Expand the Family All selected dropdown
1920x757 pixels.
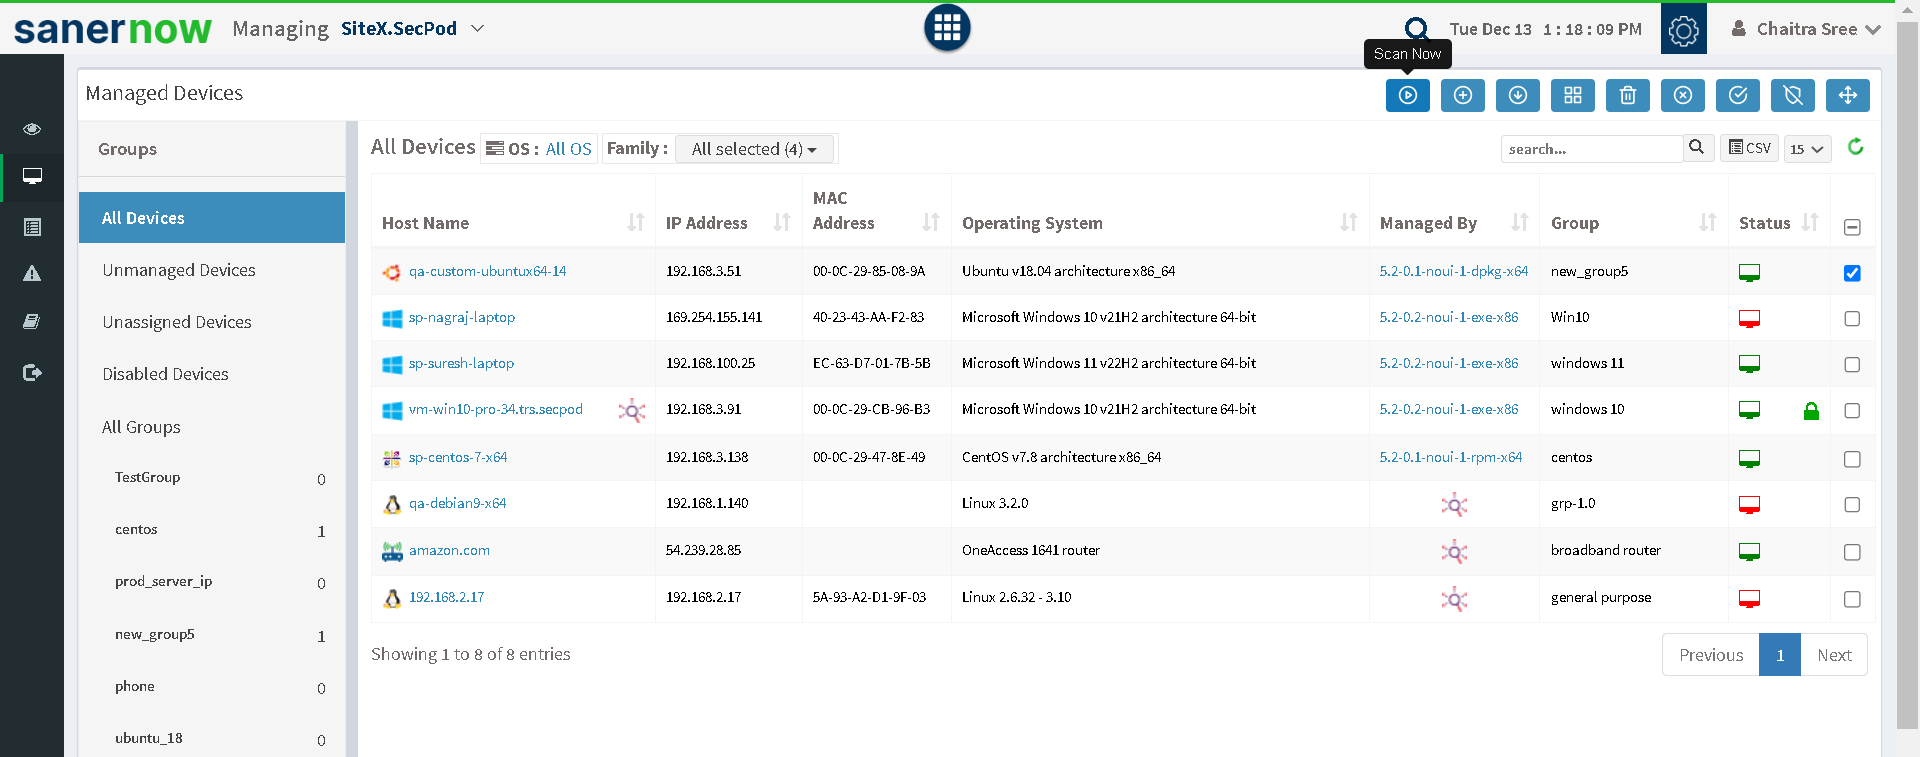755,149
